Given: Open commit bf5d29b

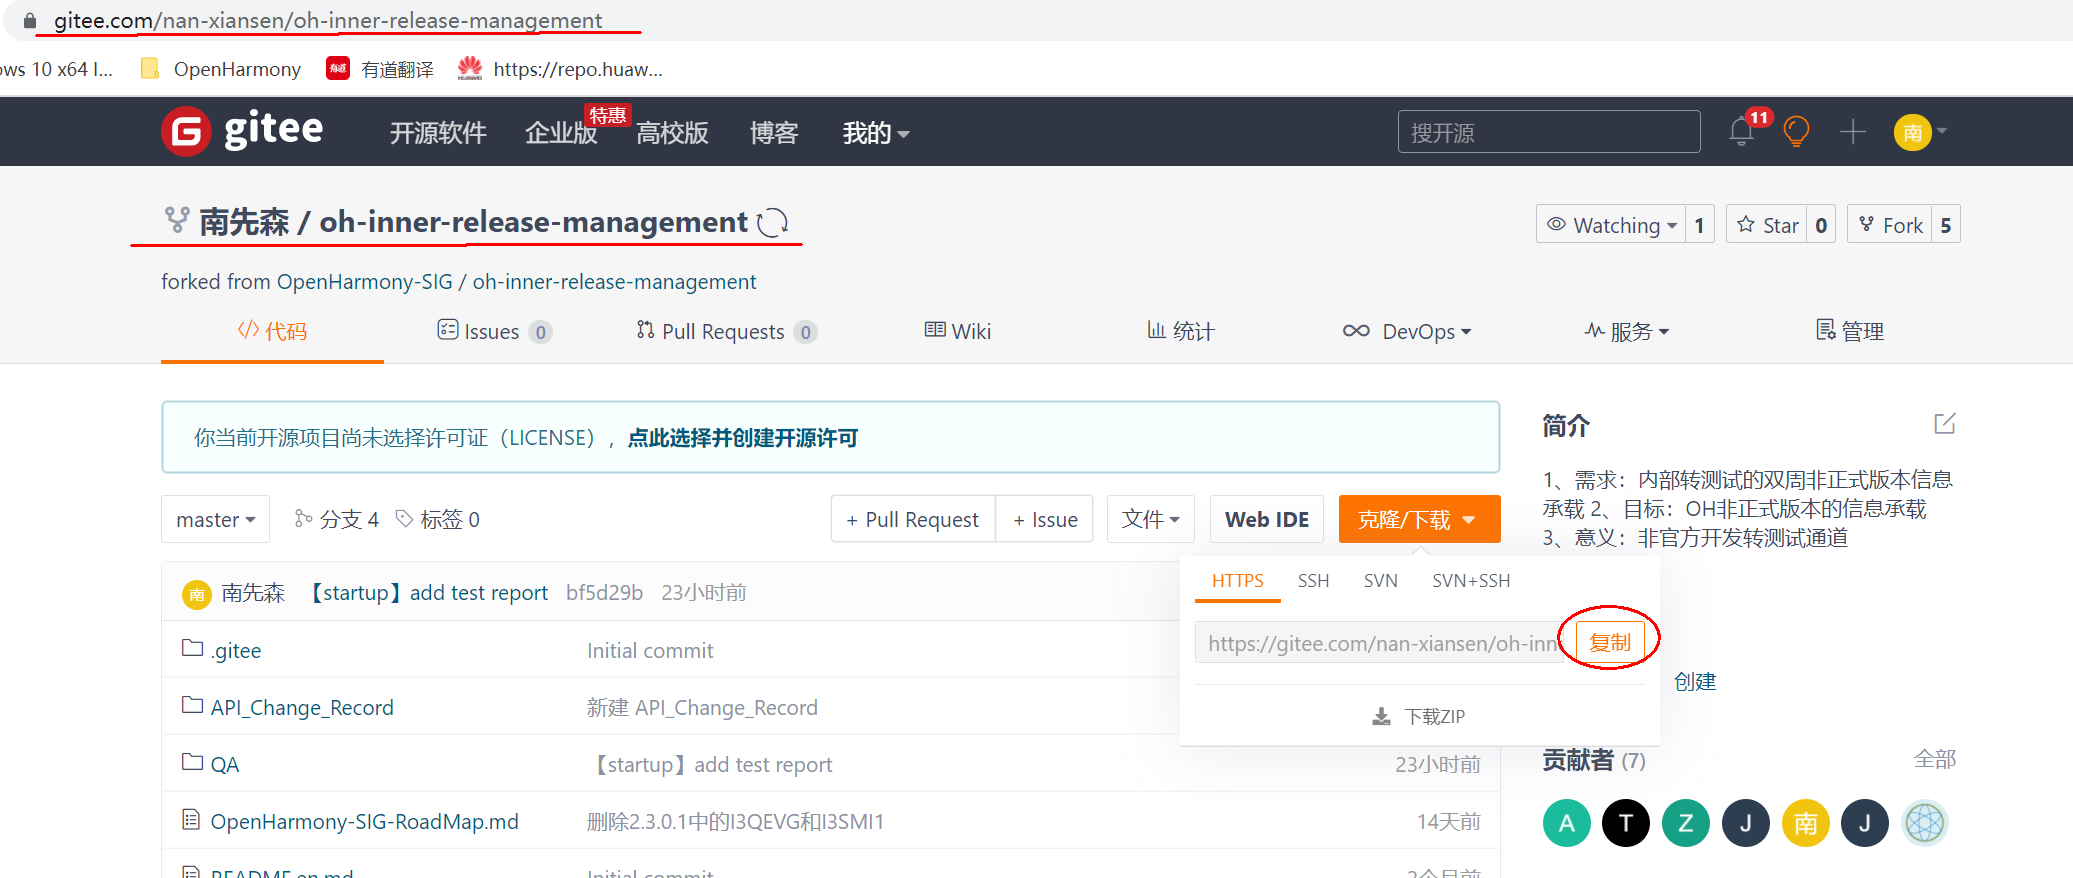Looking at the screenshot, I should (x=604, y=592).
